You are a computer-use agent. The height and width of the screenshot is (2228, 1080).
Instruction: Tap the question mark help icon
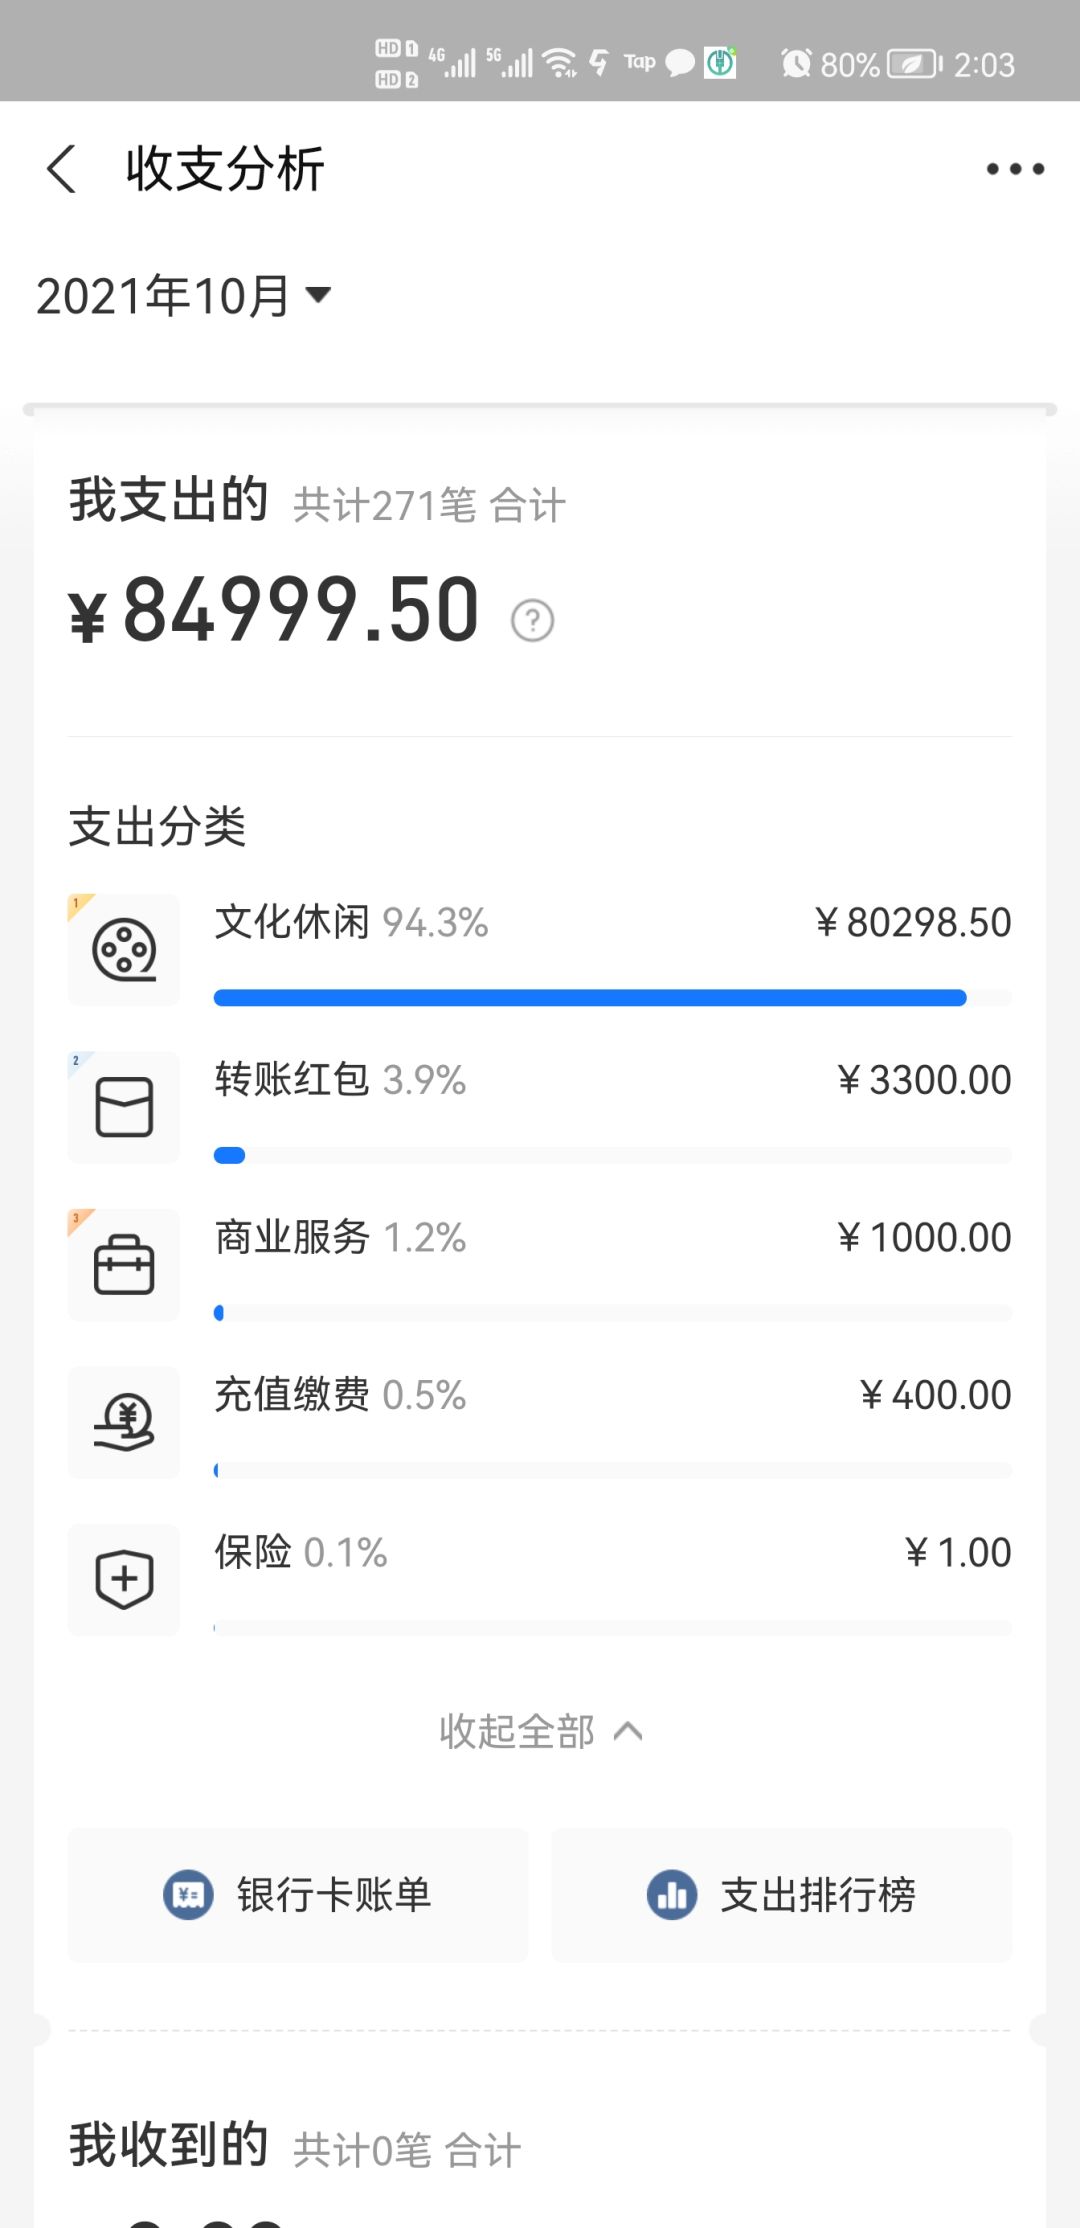532,620
